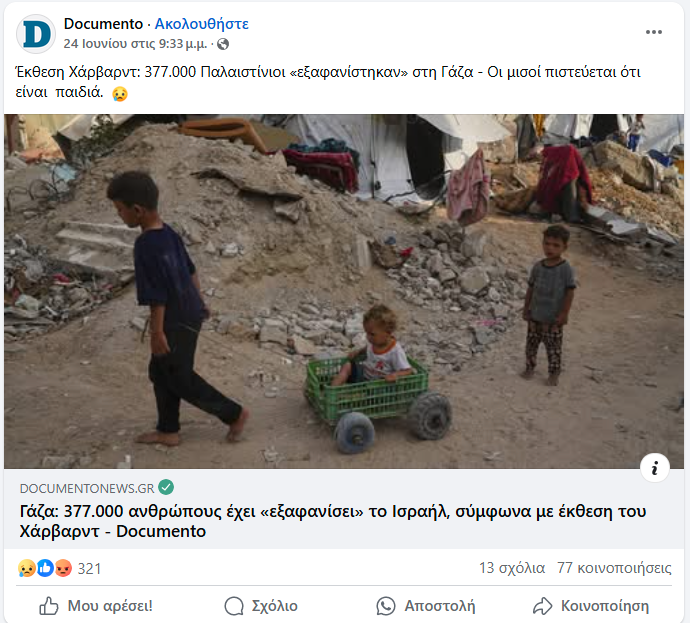
Task: Click the WhatsApp send icon
Action: [386, 606]
